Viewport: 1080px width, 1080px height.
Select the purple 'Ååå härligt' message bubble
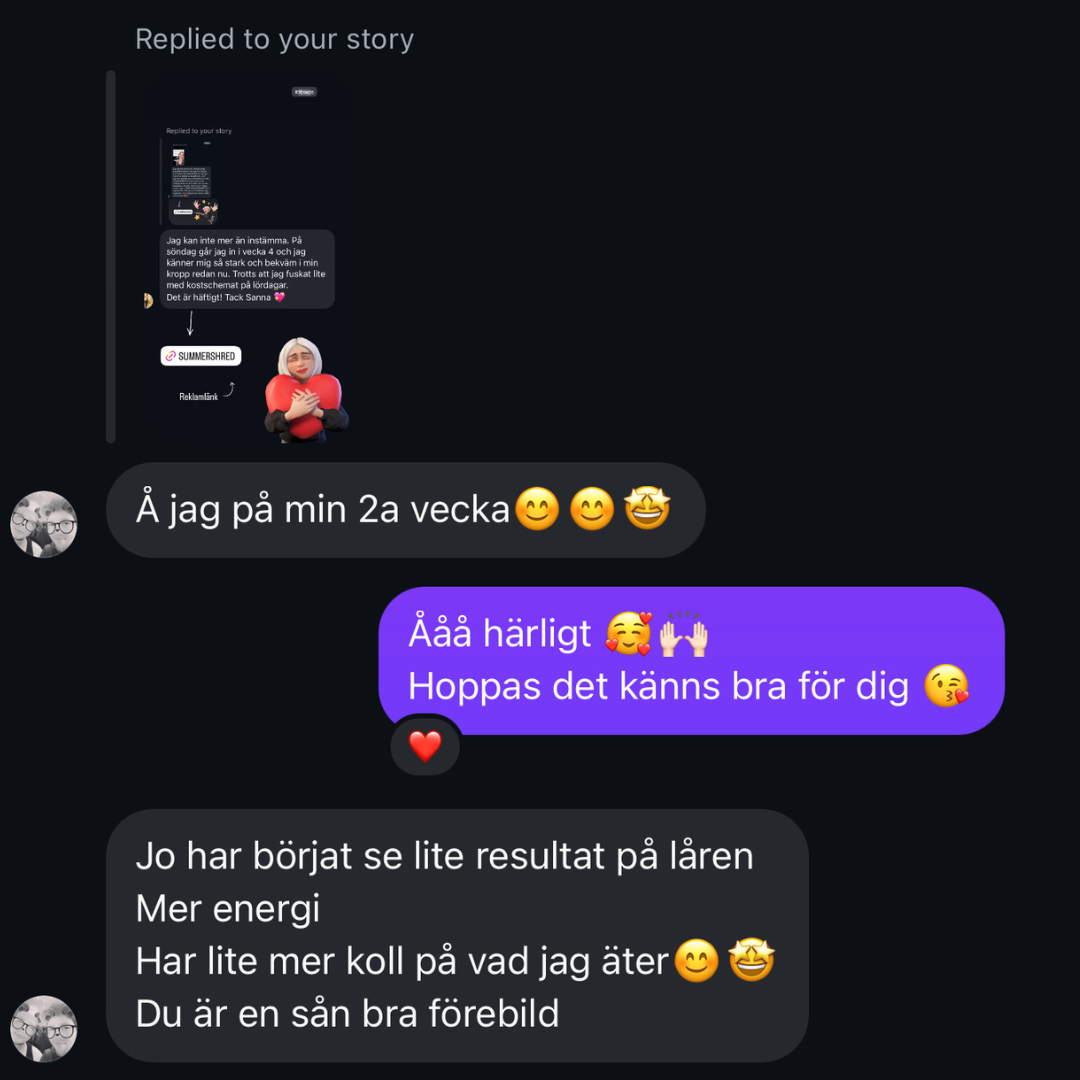point(692,661)
